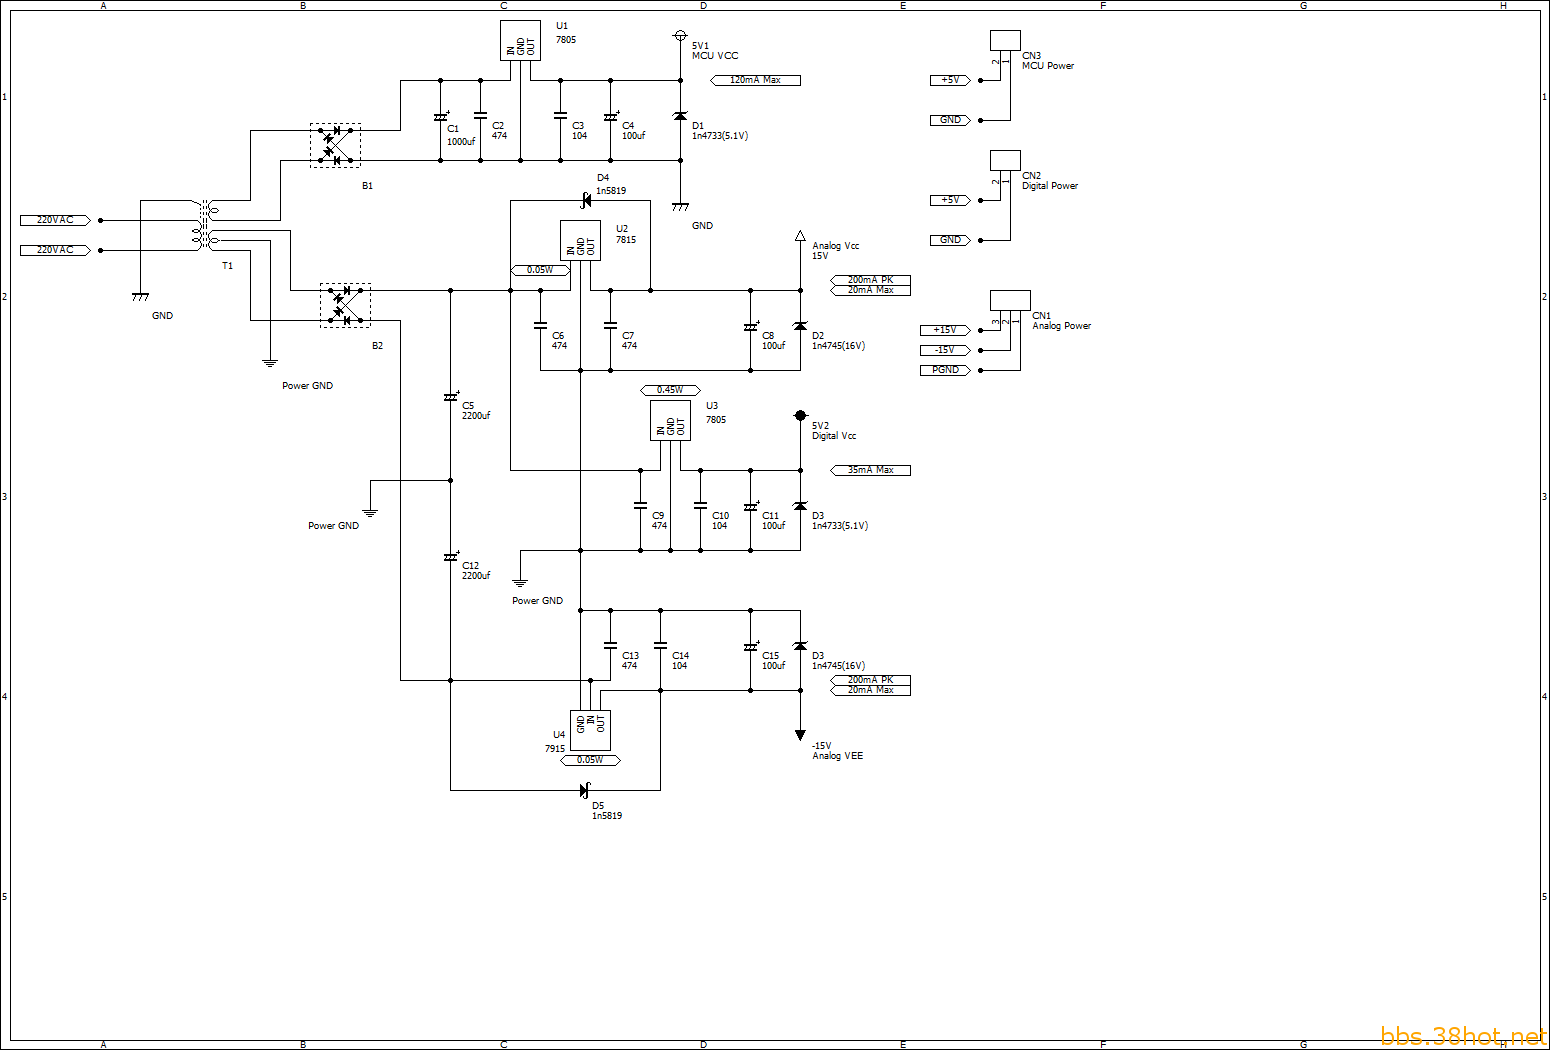The width and height of the screenshot is (1550, 1050).
Task: Click the "Digital Power" connector label
Action: tap(1050, 186)
